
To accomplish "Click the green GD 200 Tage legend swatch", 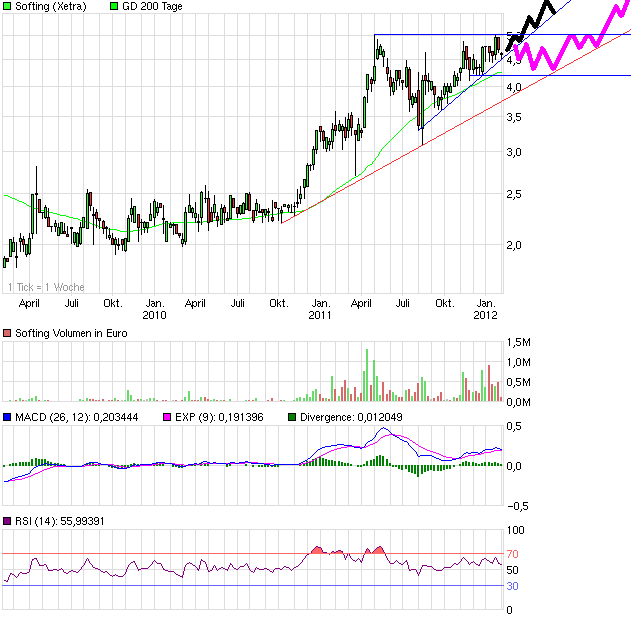I will click(x=114, y=6).
